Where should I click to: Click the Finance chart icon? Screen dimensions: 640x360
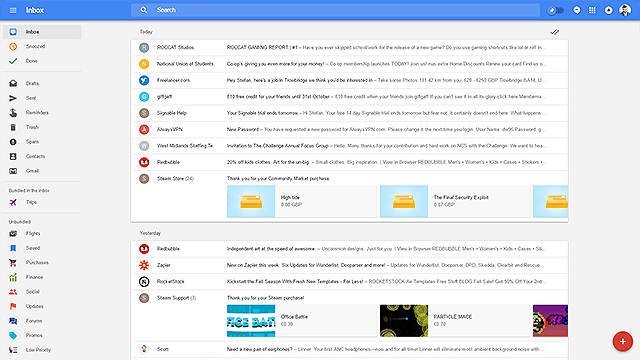pyautogui.click(x=13, y=277)
